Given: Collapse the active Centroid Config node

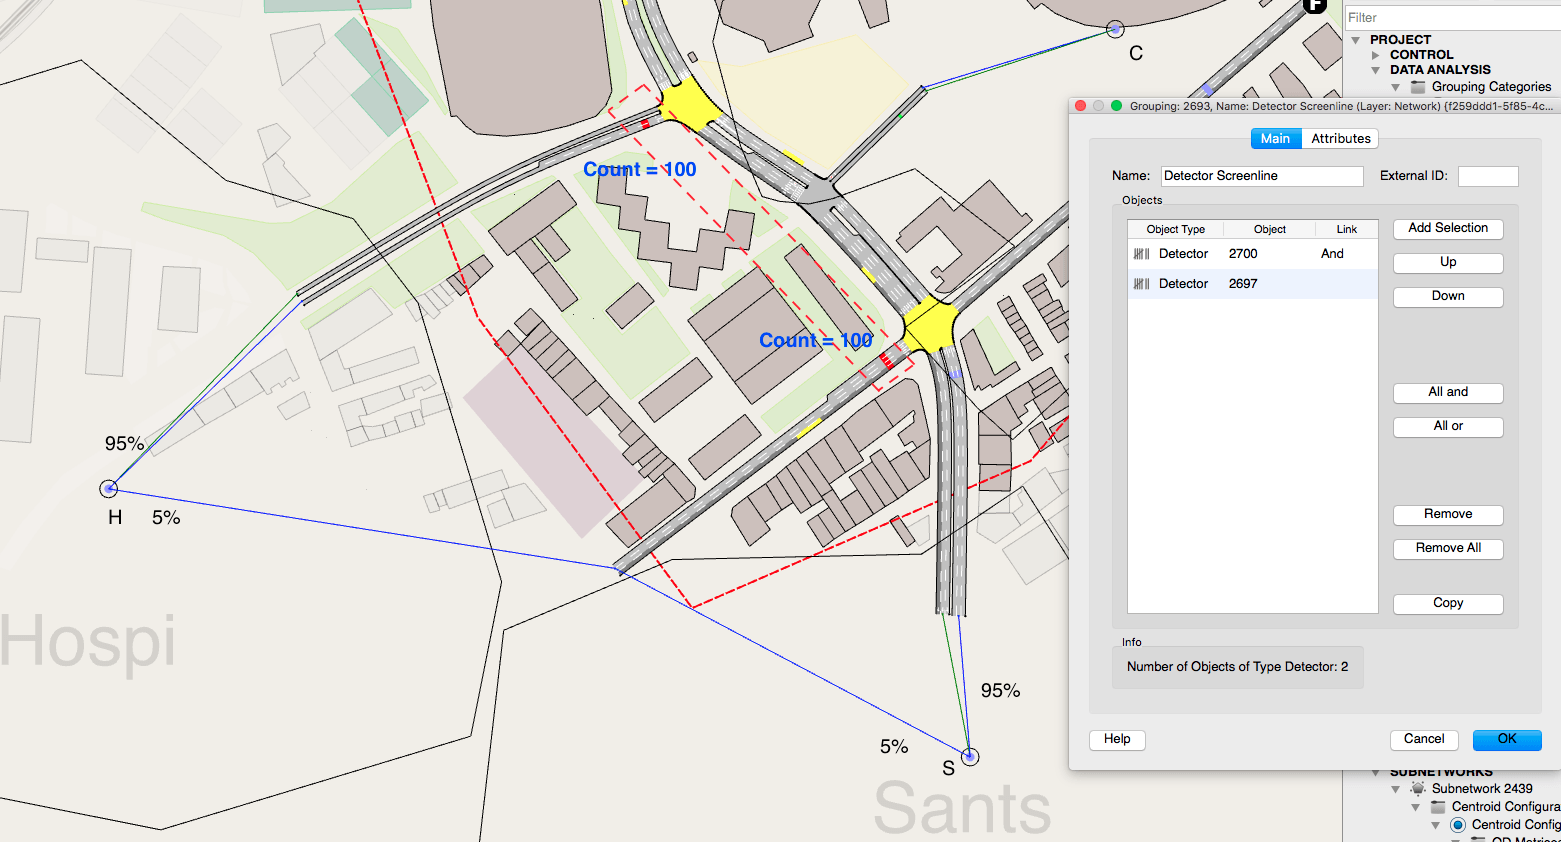Looking at the screenshot, I should 1436,825.
